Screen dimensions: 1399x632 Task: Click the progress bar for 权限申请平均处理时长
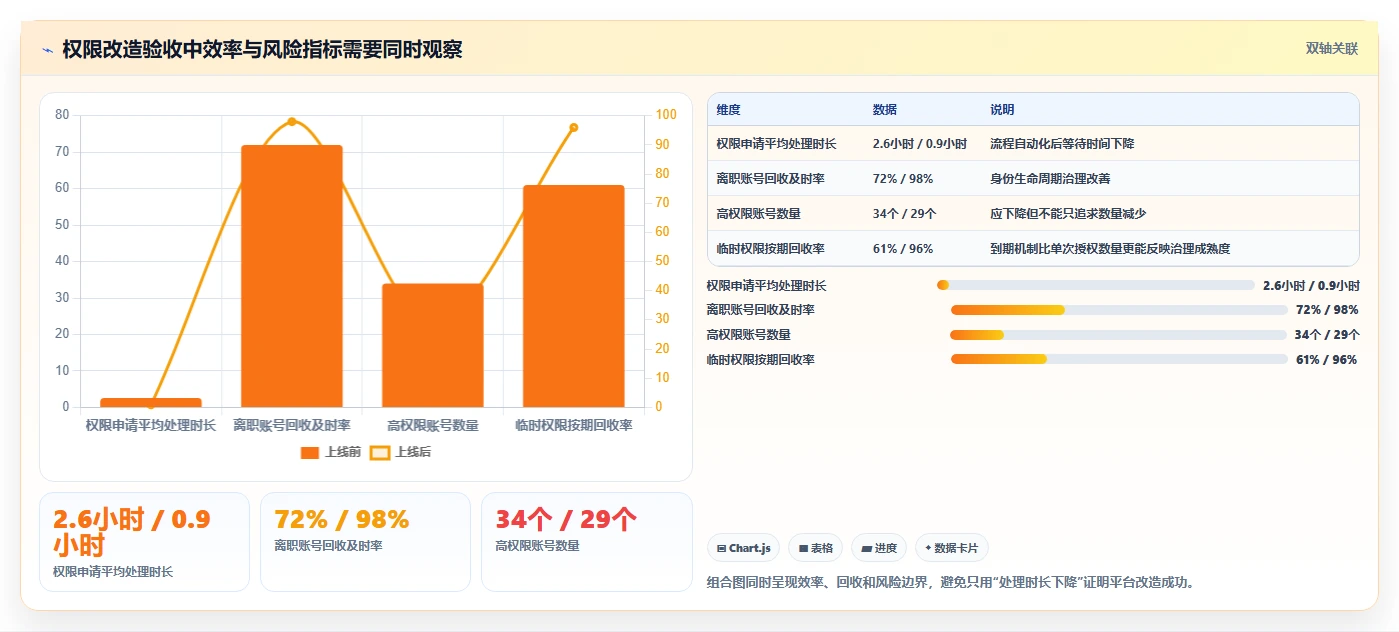1095,285
